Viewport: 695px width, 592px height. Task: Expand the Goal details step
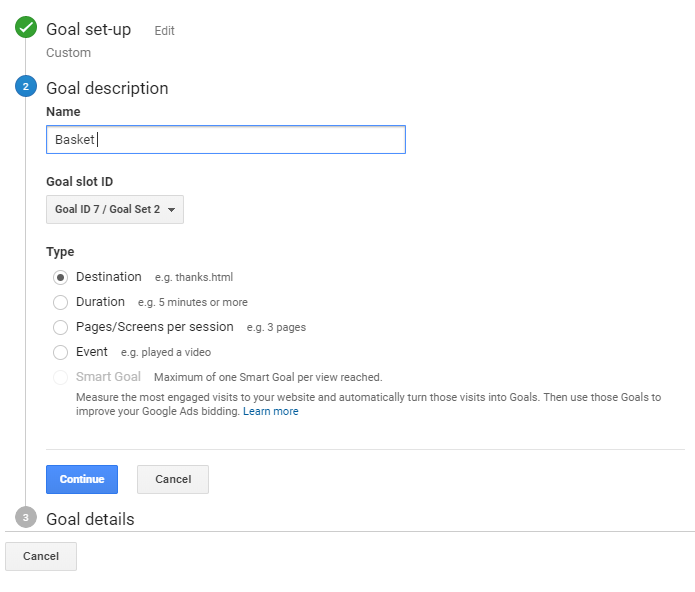point(90,519)
